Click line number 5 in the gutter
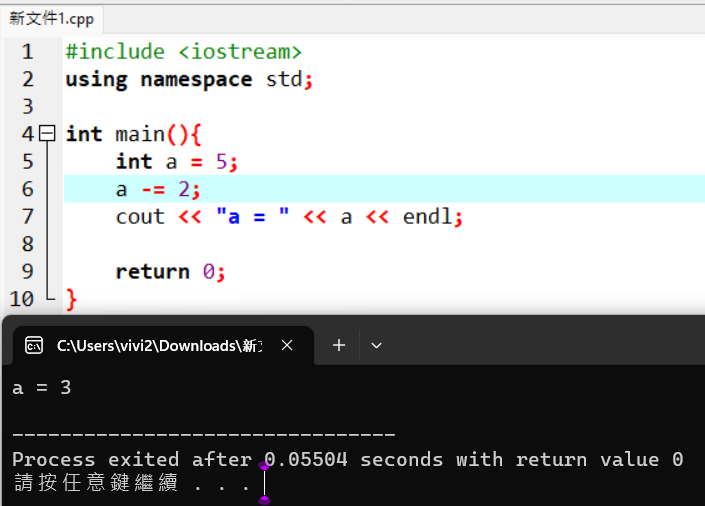The width and height of the screenshot is (705, 506). (x=27, y=161)
